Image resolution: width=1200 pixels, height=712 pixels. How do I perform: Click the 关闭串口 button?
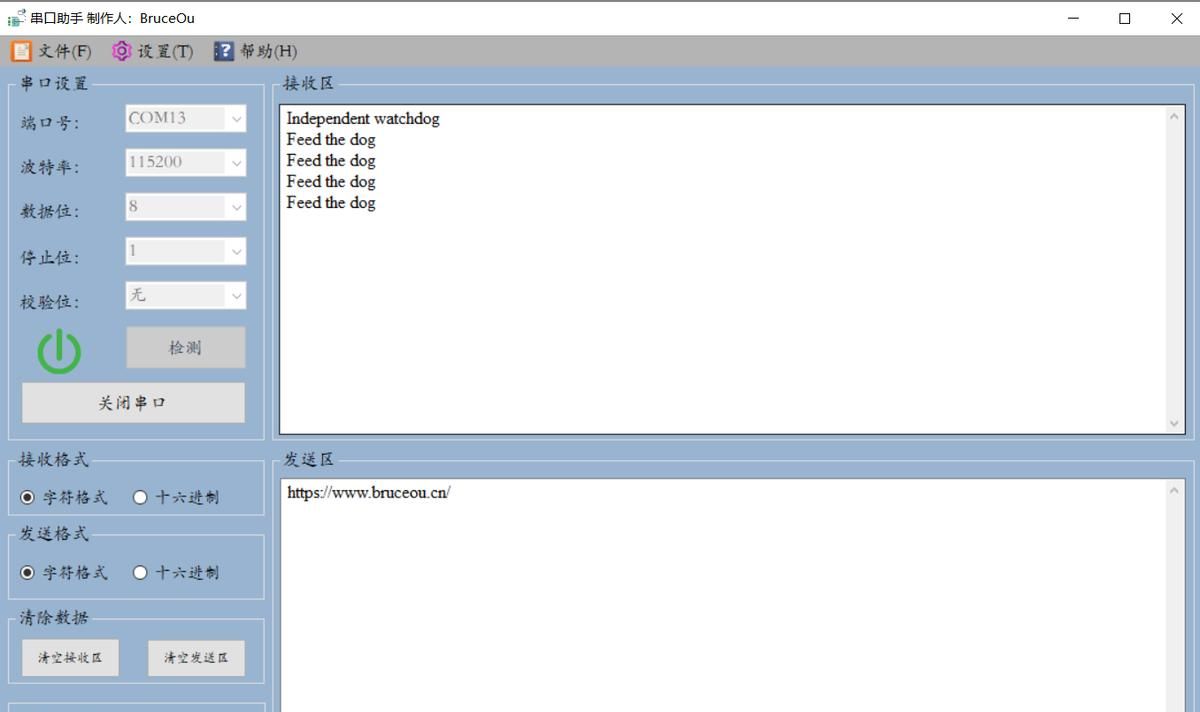click(133, 403)
